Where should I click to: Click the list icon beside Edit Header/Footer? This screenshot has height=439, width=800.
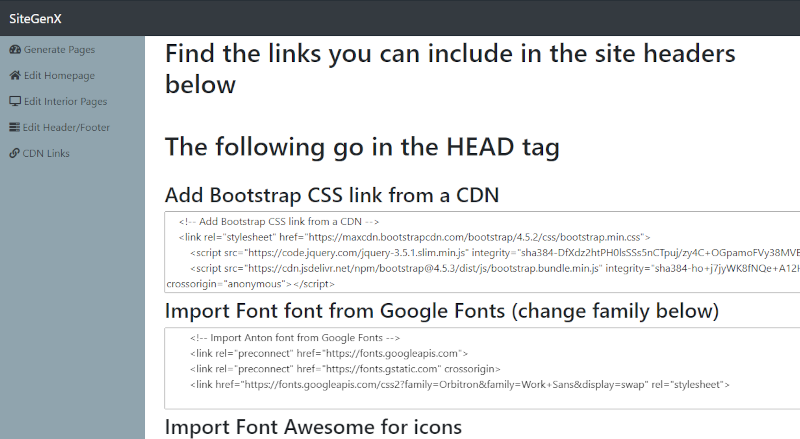14,127
